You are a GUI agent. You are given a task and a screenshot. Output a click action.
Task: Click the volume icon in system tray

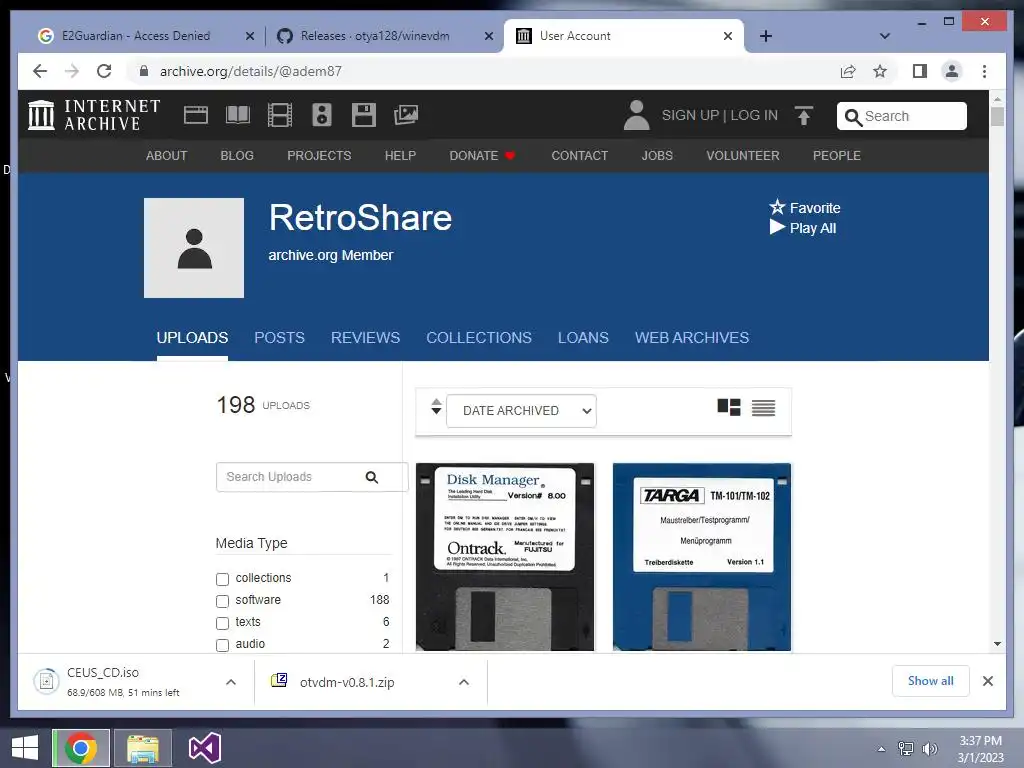point(930,748)
